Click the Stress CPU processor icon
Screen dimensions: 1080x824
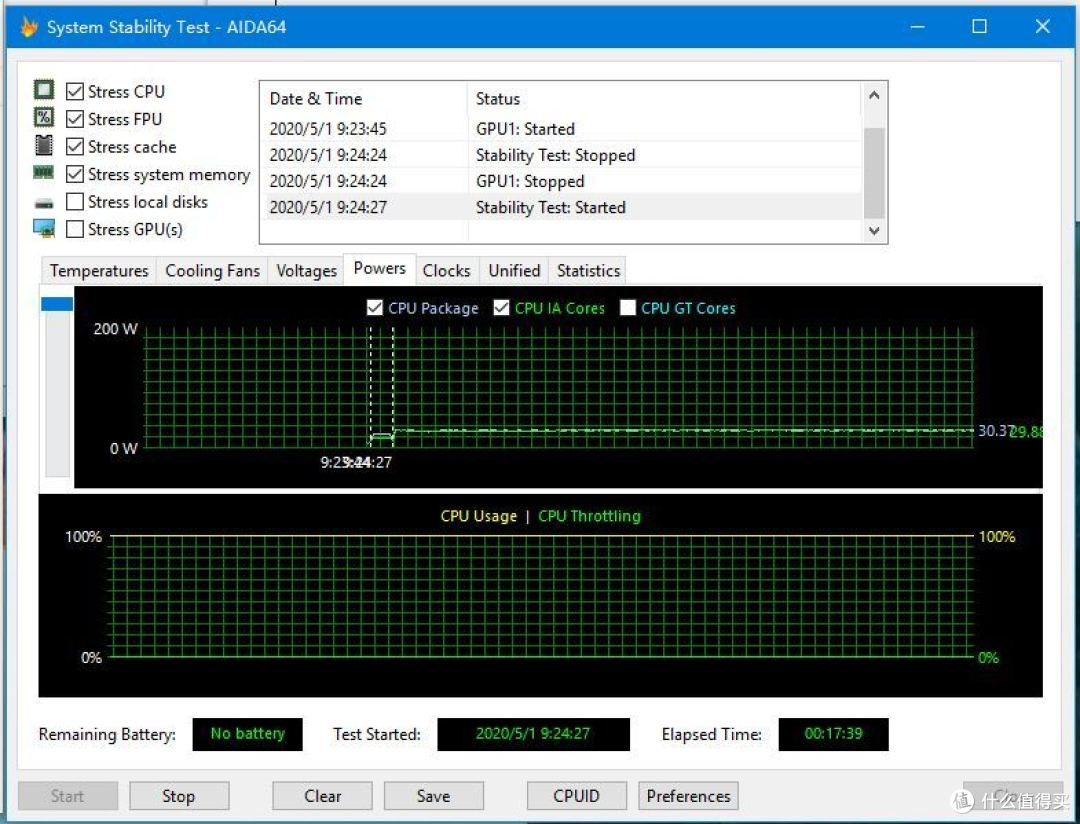click(x=44, y=90)
